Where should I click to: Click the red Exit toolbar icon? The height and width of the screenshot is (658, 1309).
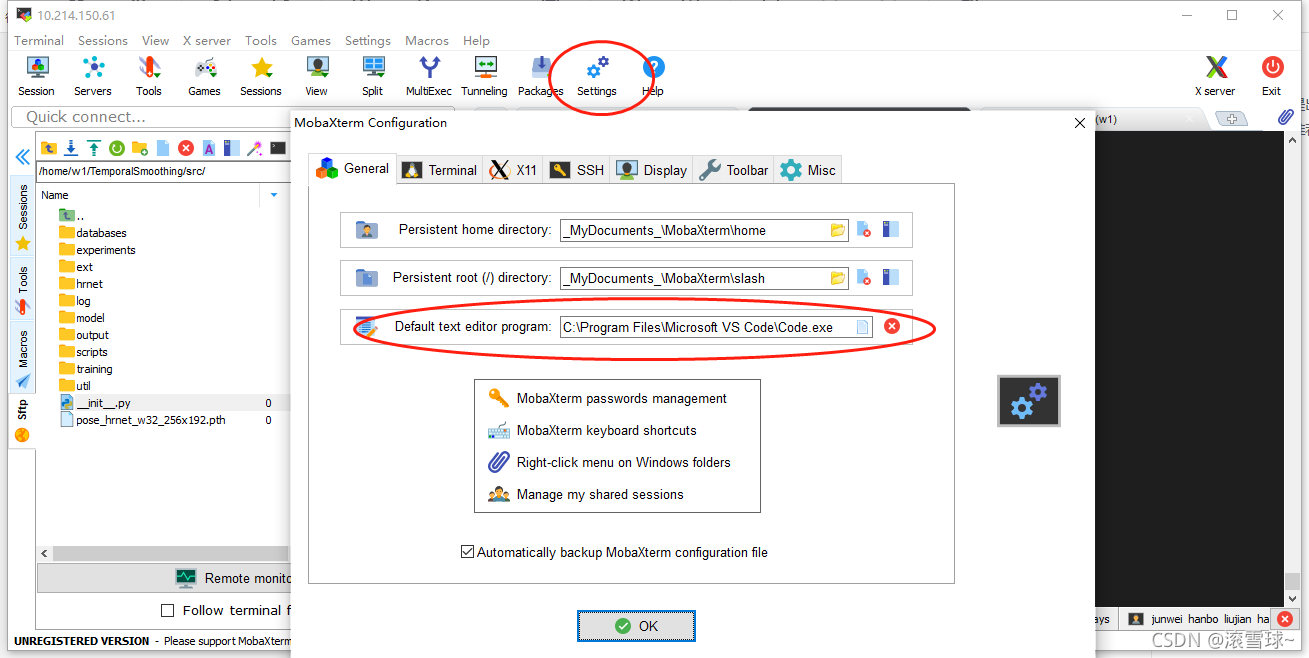pyautogui.click(x=1272, y=76)
